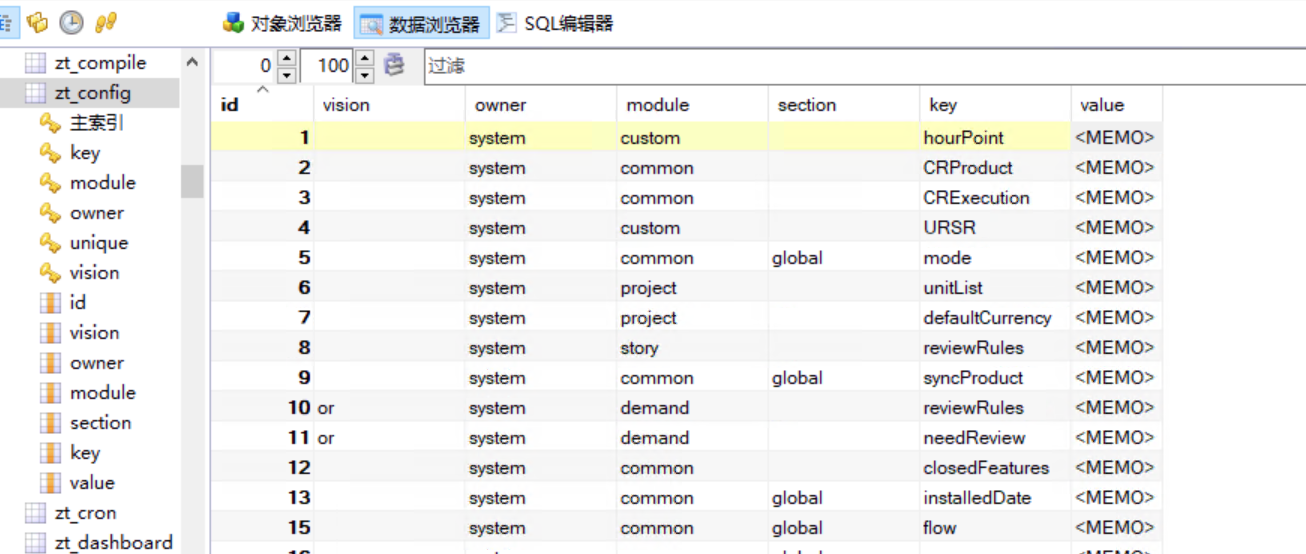Viewport: 1306px width, 554px height.
Task: Increase the row limit 100 with up arrow
Action: pyautogui.click(x=365, y=59)
